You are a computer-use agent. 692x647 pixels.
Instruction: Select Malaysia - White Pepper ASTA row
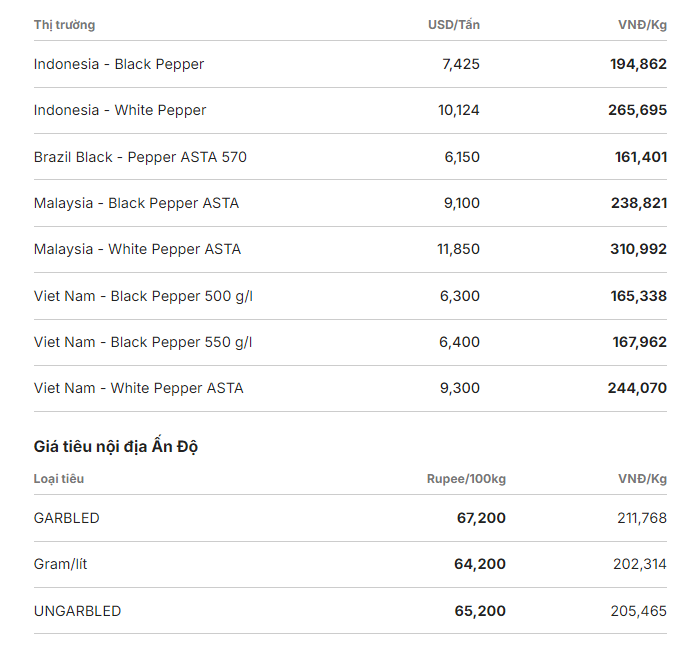point(350,249)
